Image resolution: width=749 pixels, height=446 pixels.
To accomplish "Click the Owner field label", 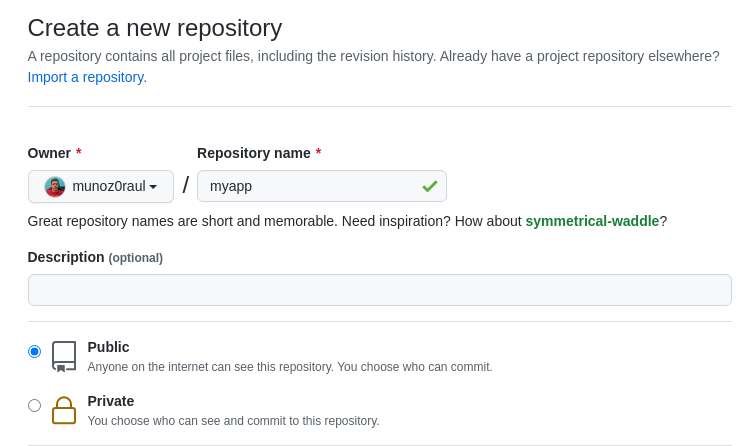I will coord(49,153).
